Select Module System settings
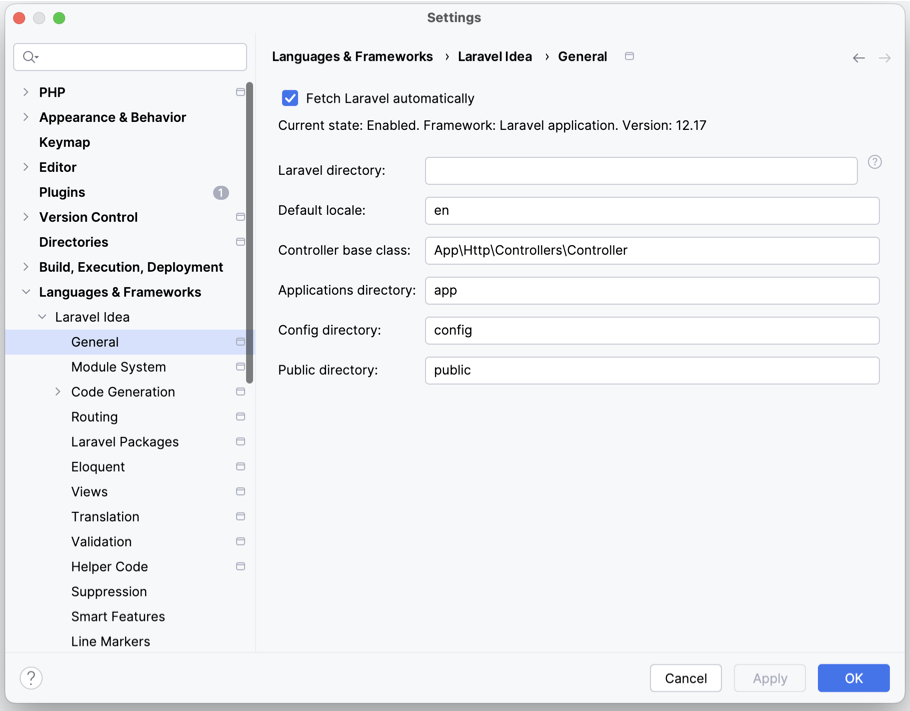910x711 pixels. coord(118,367)
